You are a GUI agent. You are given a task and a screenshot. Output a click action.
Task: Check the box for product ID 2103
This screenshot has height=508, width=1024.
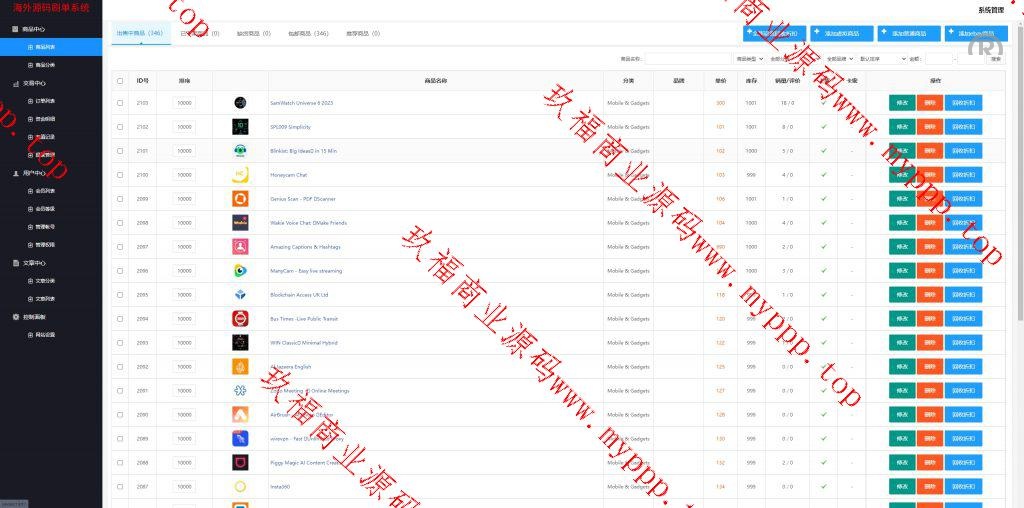pyautogui.click(x=120, y=103)
